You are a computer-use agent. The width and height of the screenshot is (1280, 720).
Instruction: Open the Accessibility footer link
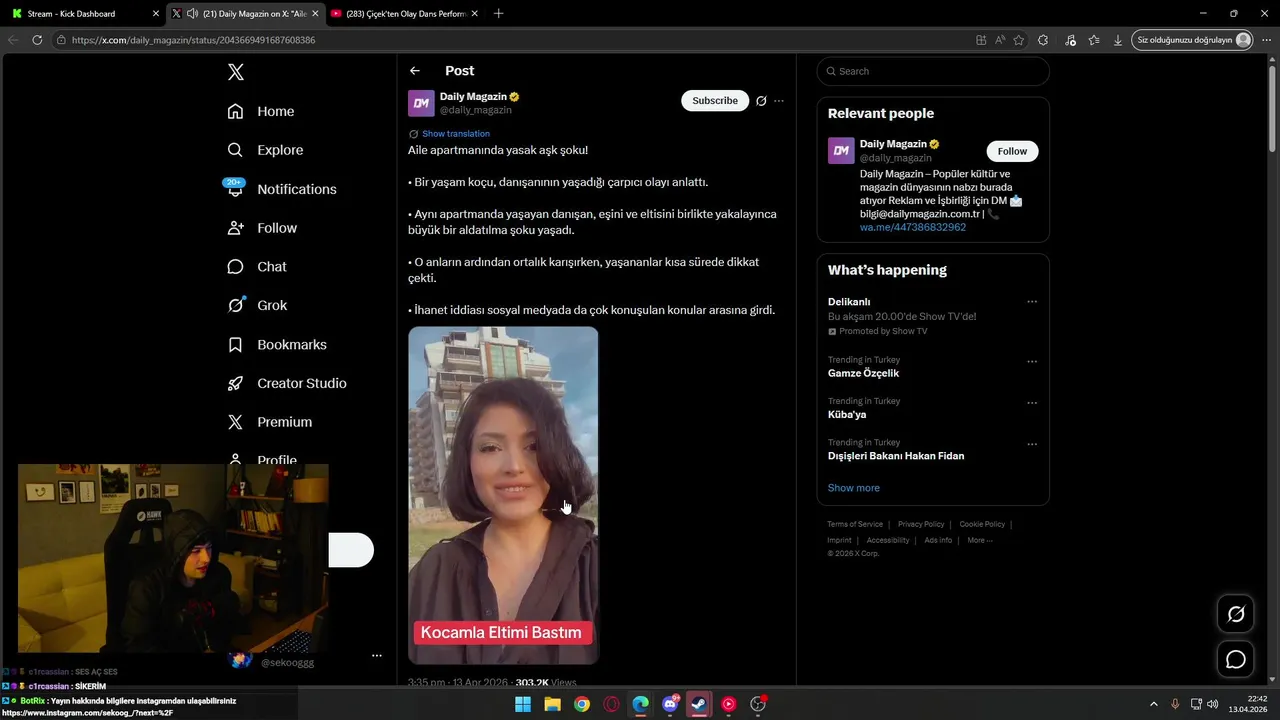coord(888,540)
